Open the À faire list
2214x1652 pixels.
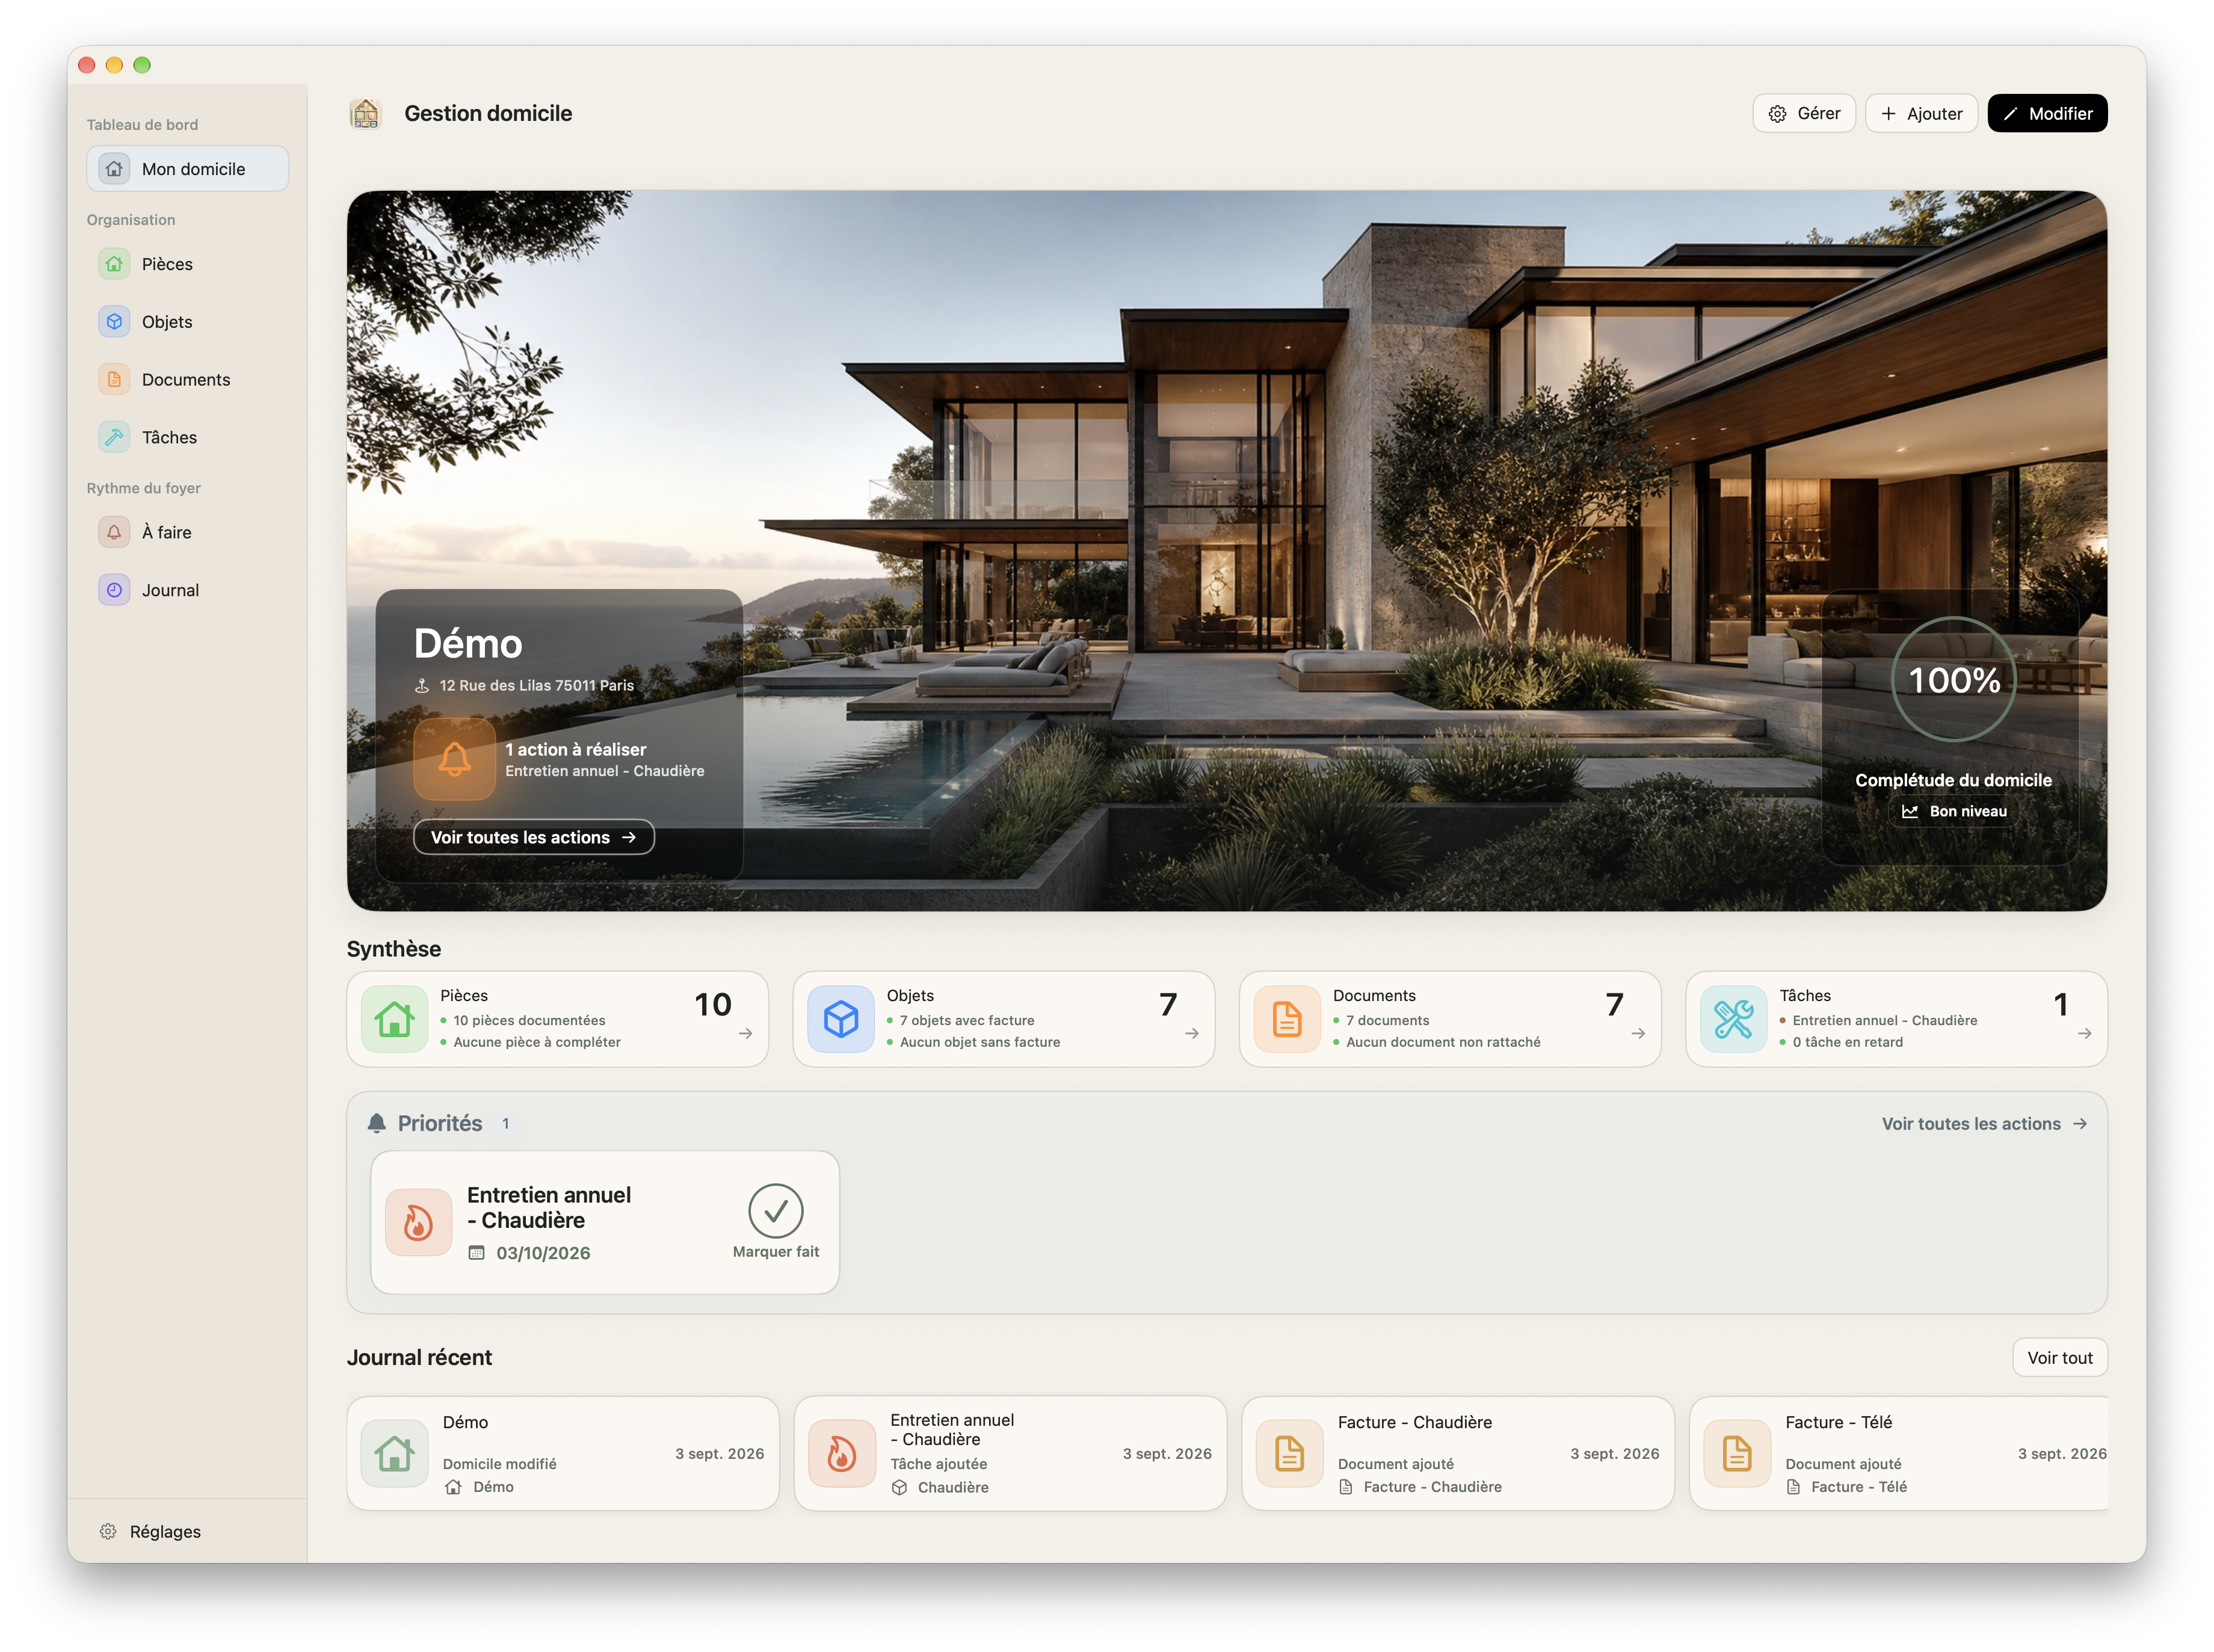coord(187,532)
